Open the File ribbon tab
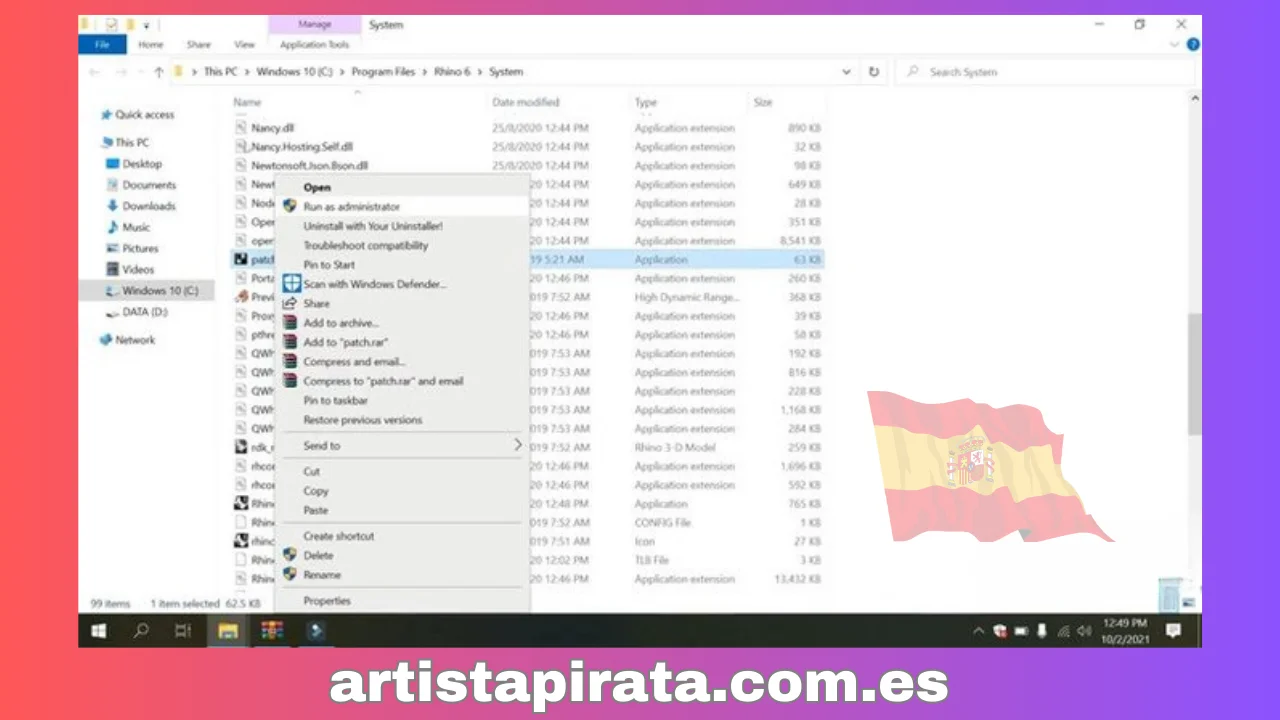Viewport: 1280px width, 720px height. (102, 45)
